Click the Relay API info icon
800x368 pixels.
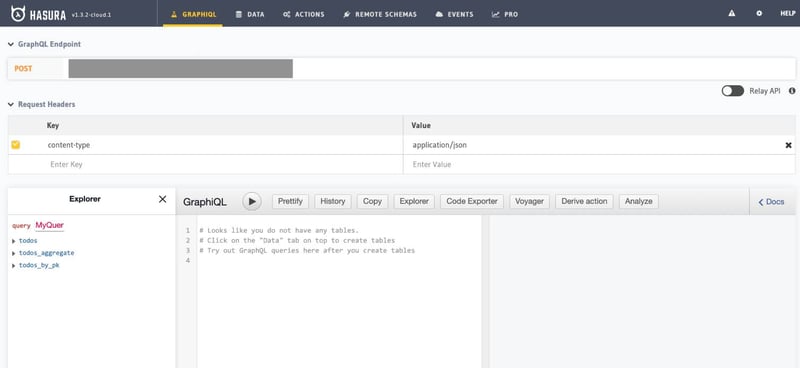point(792,91)
